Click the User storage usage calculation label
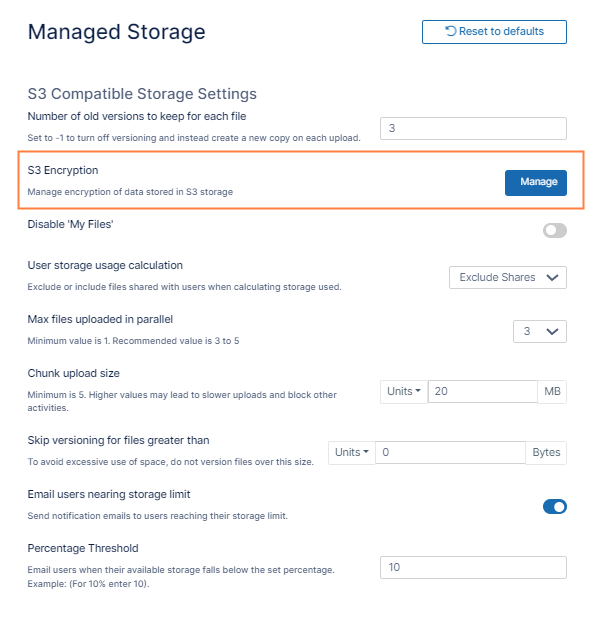This screenshot has width=604, height=622. pos(105,266)
